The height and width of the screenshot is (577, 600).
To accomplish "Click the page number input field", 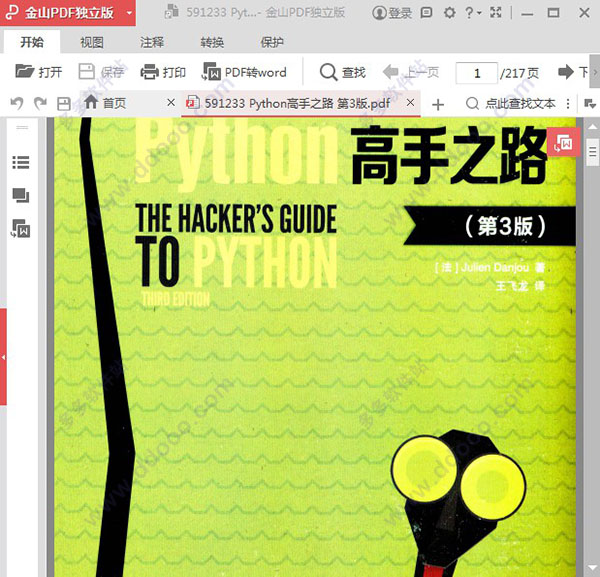I will [476, 73].
